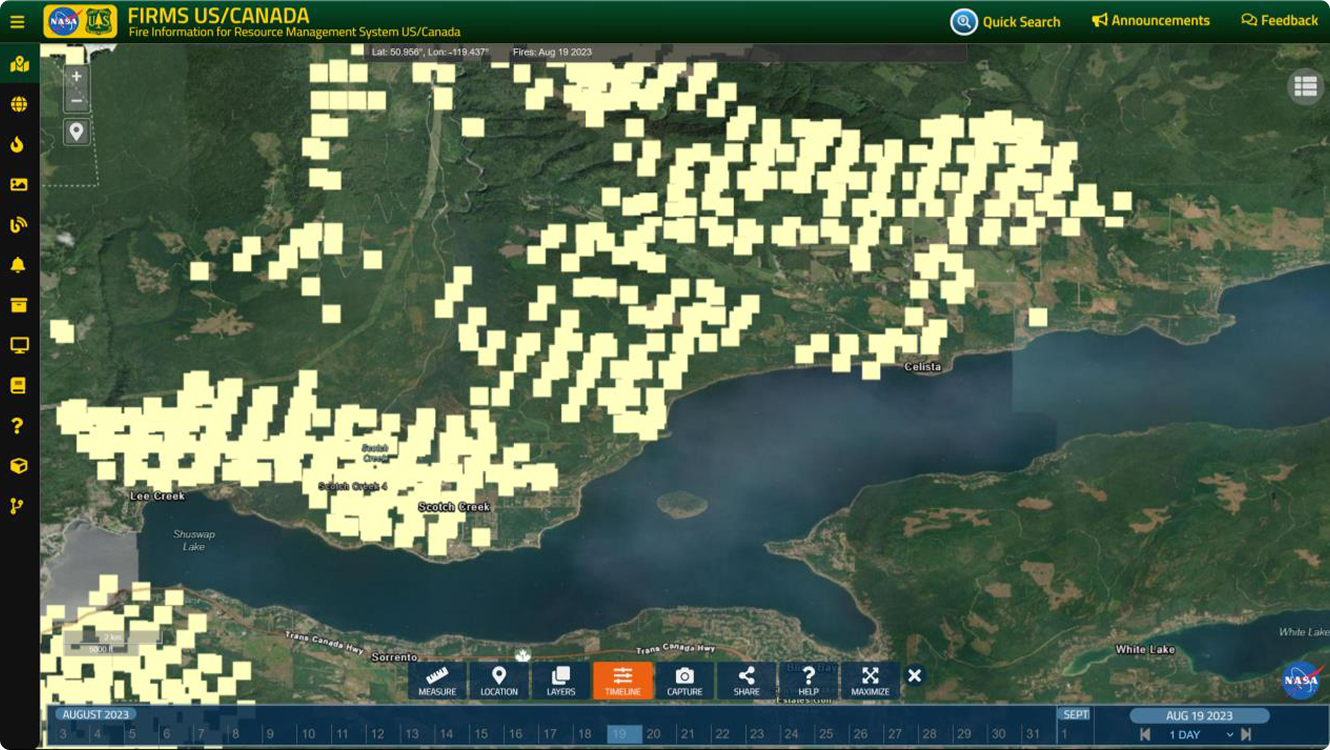The height and width of the screenshot is (750, 1330).
Task: Select the fire map sidebar icon
Action: [18, 65]
